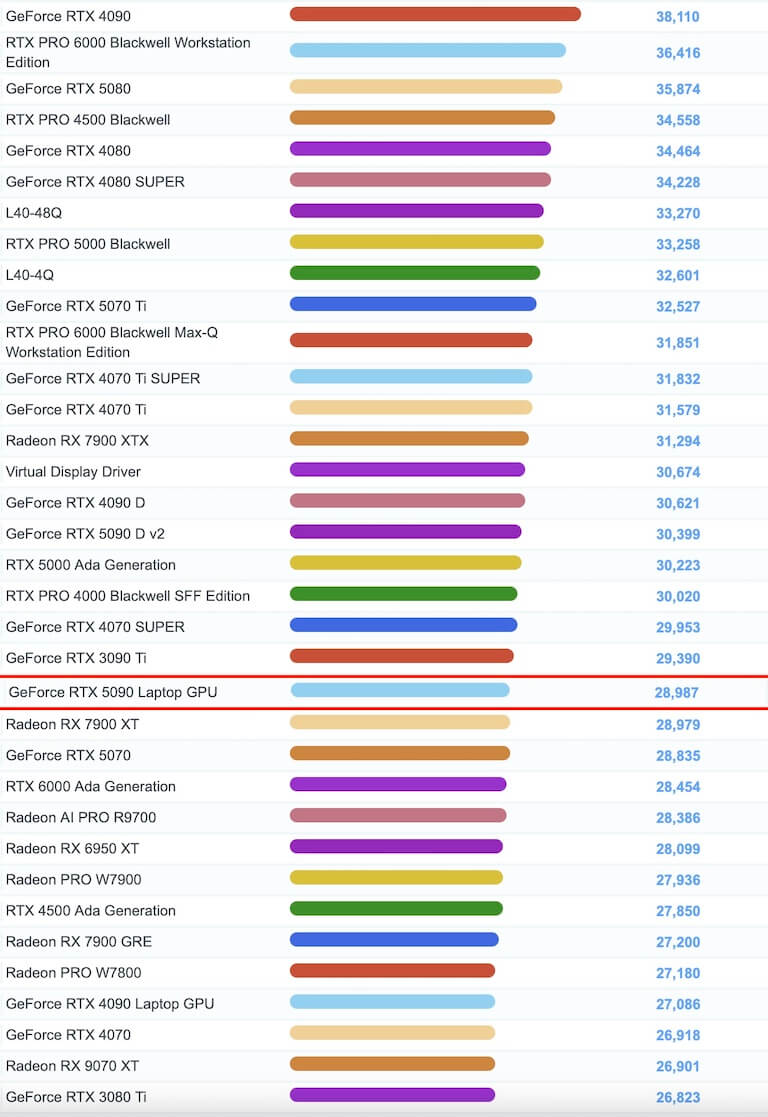This screenshot has width=768, height=1117.
Task: Click the score 30,399
Action: (x=678, y=534)
